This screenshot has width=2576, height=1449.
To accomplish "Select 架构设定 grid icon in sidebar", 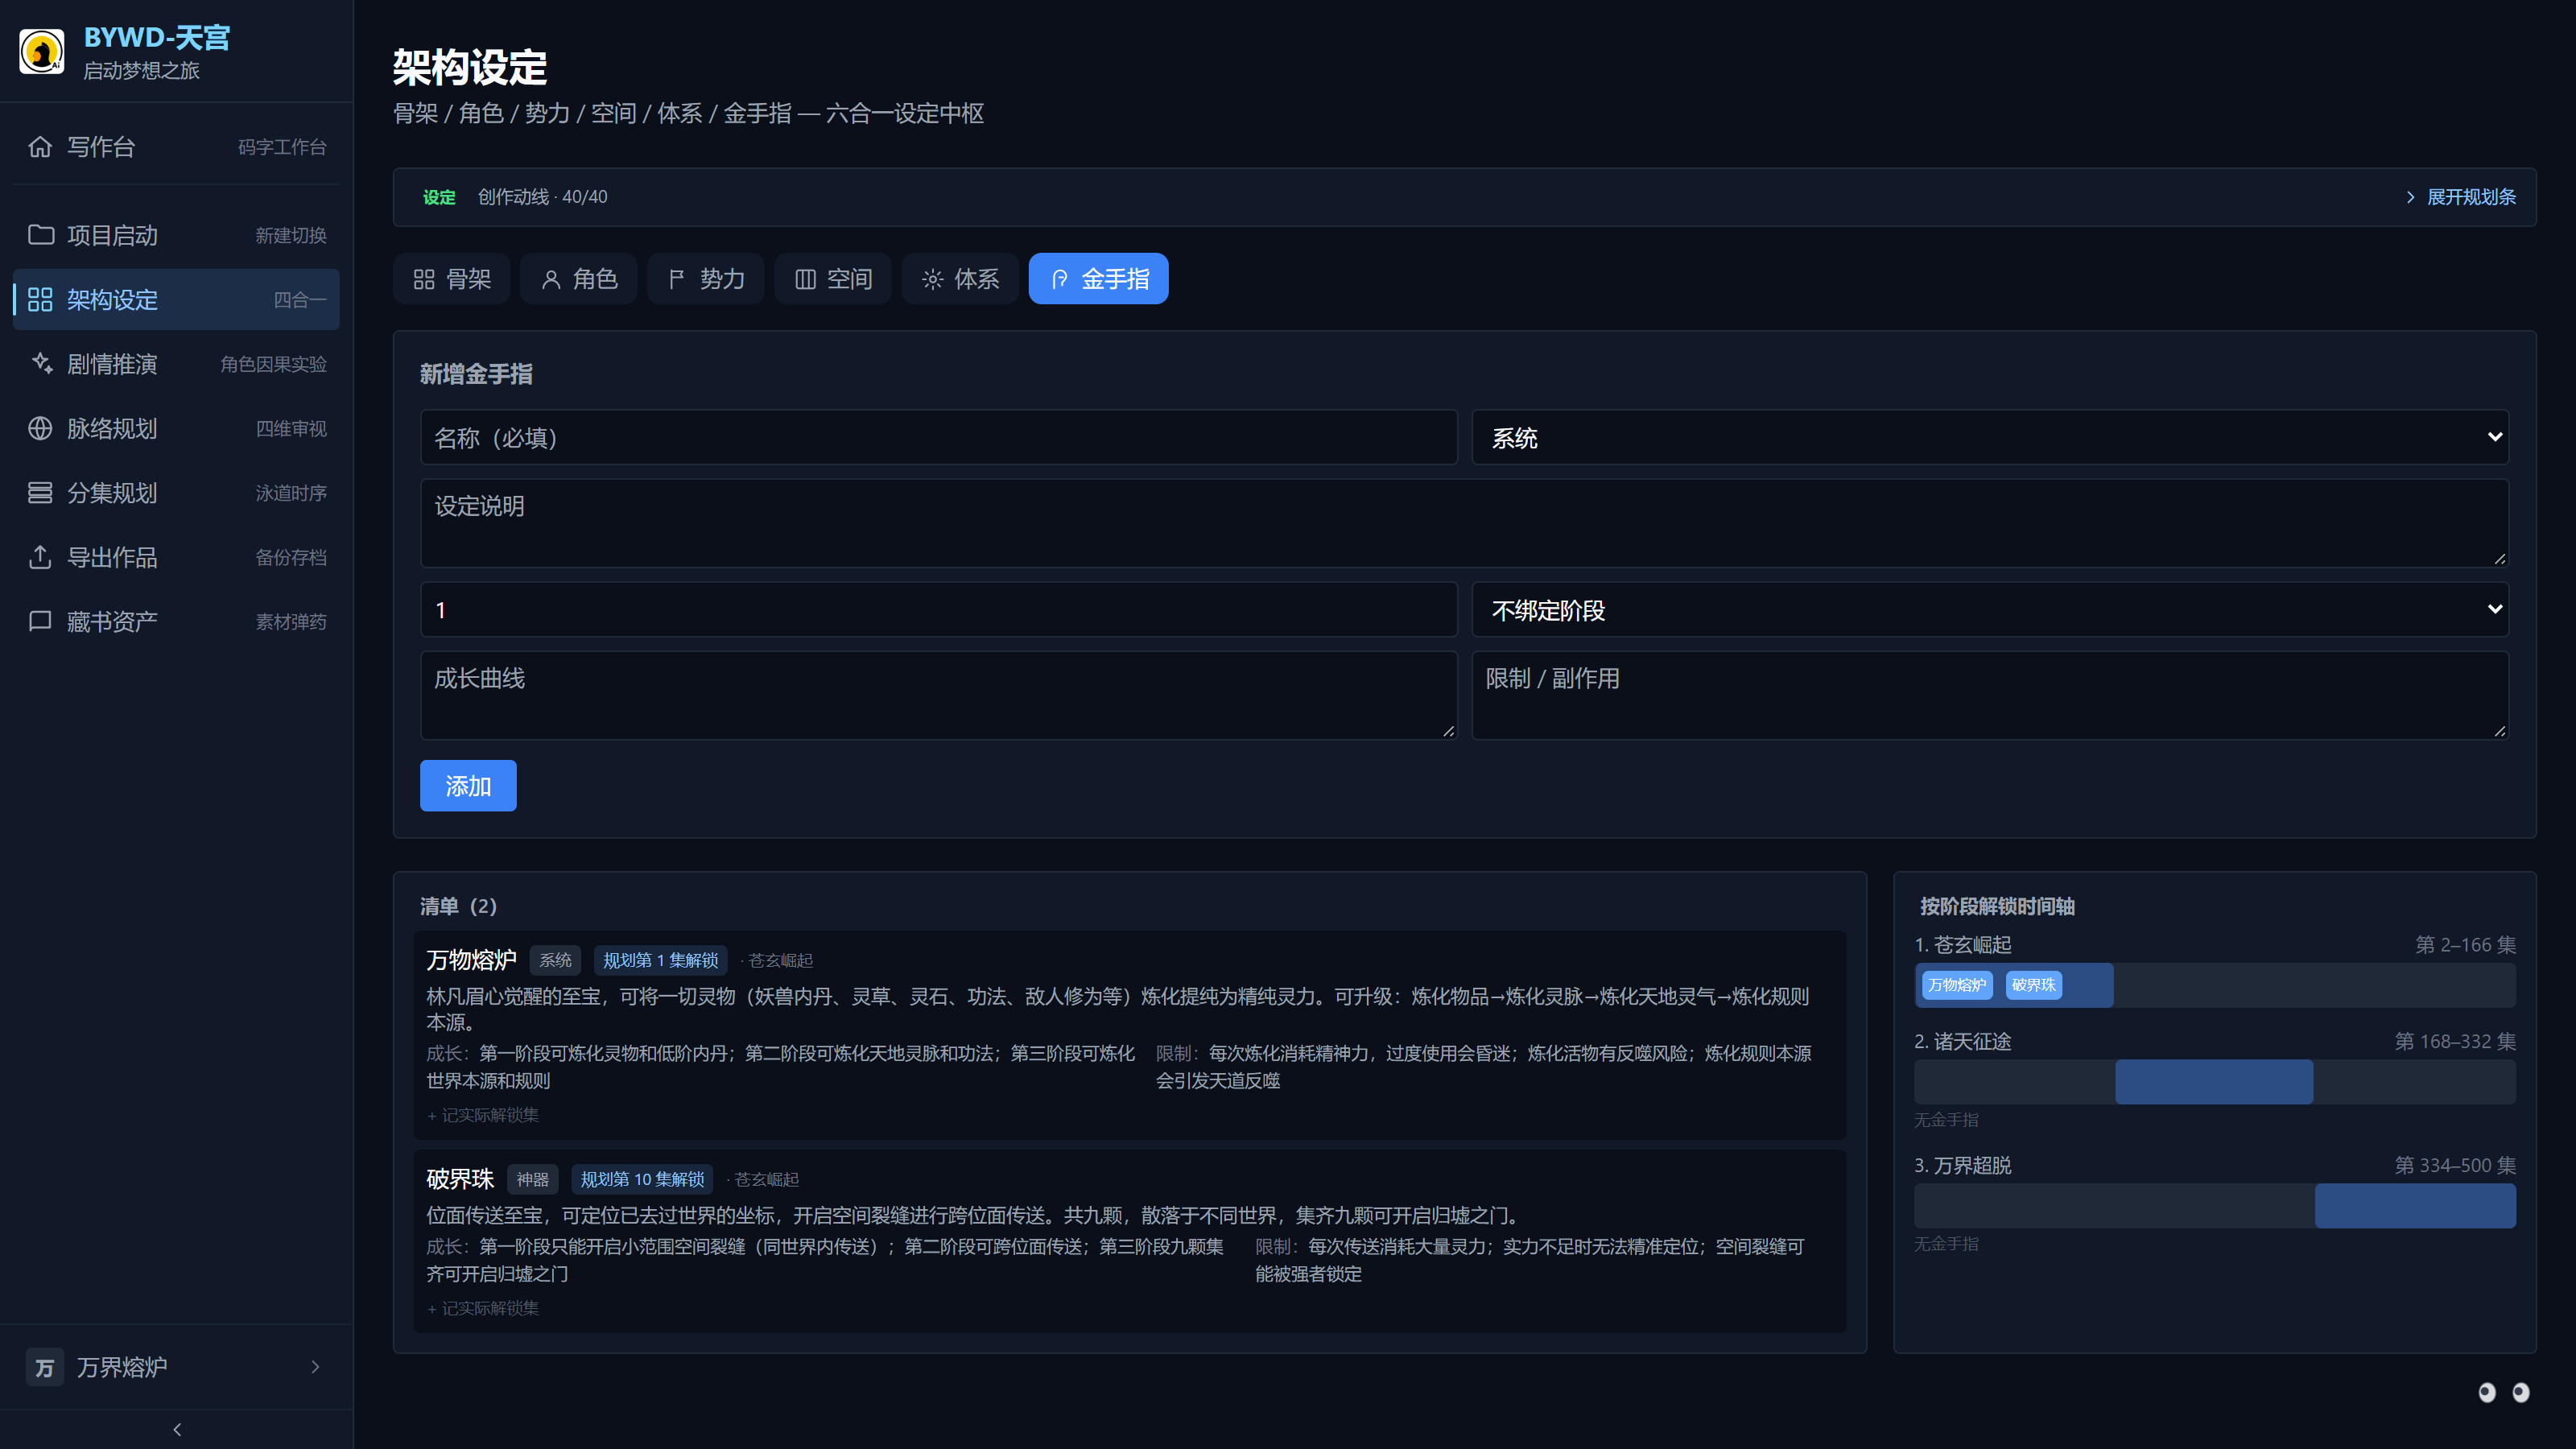I will point(40,299).
